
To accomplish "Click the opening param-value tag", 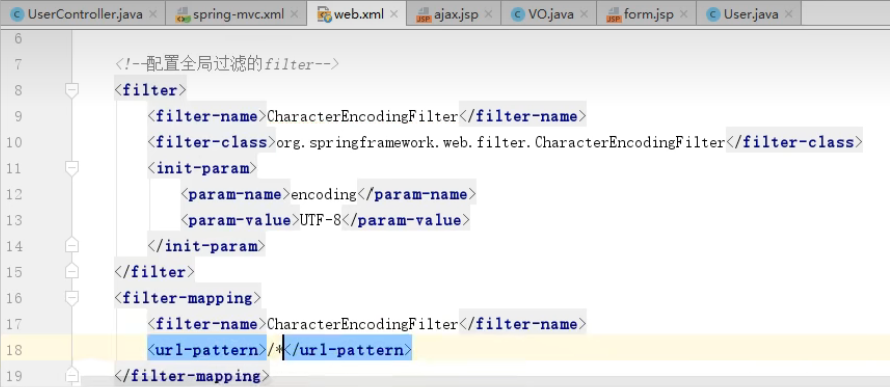I will (x=240, y=220).
